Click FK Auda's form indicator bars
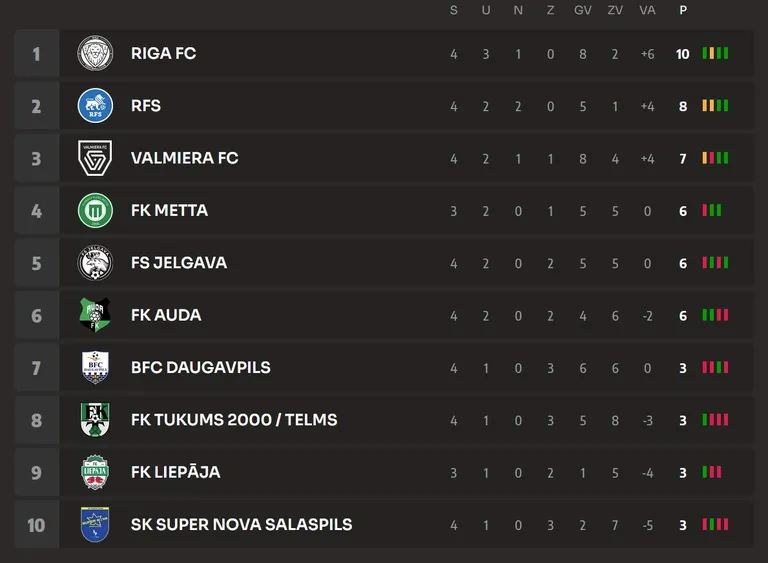This screenshot has height=563, width=768. tap(715, 315)
